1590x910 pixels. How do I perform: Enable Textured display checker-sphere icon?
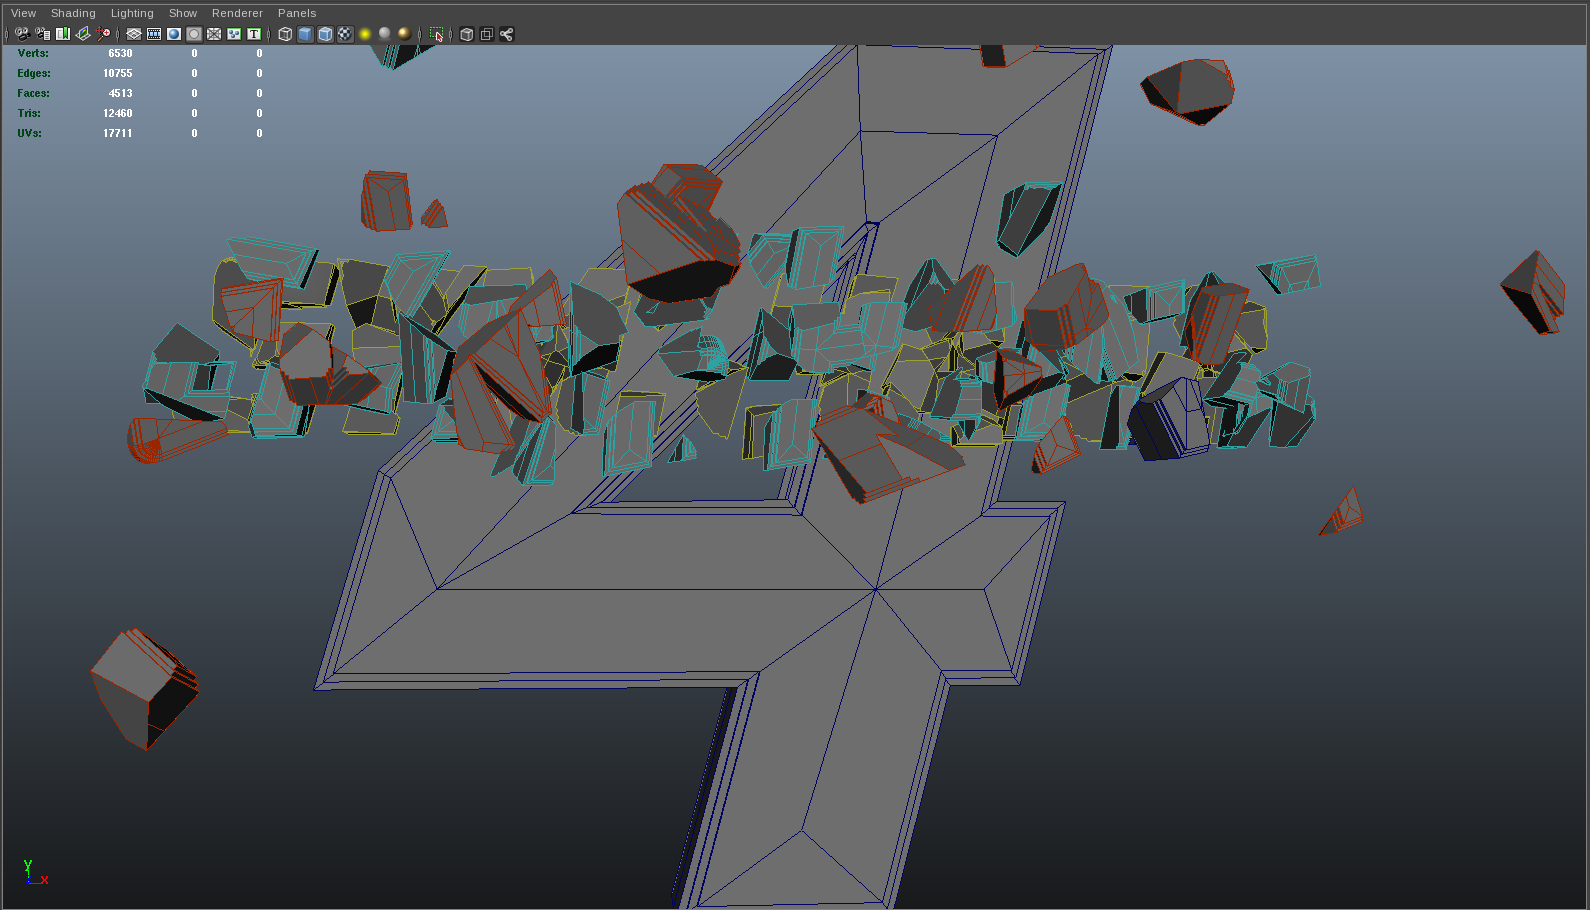coord(345,34)
